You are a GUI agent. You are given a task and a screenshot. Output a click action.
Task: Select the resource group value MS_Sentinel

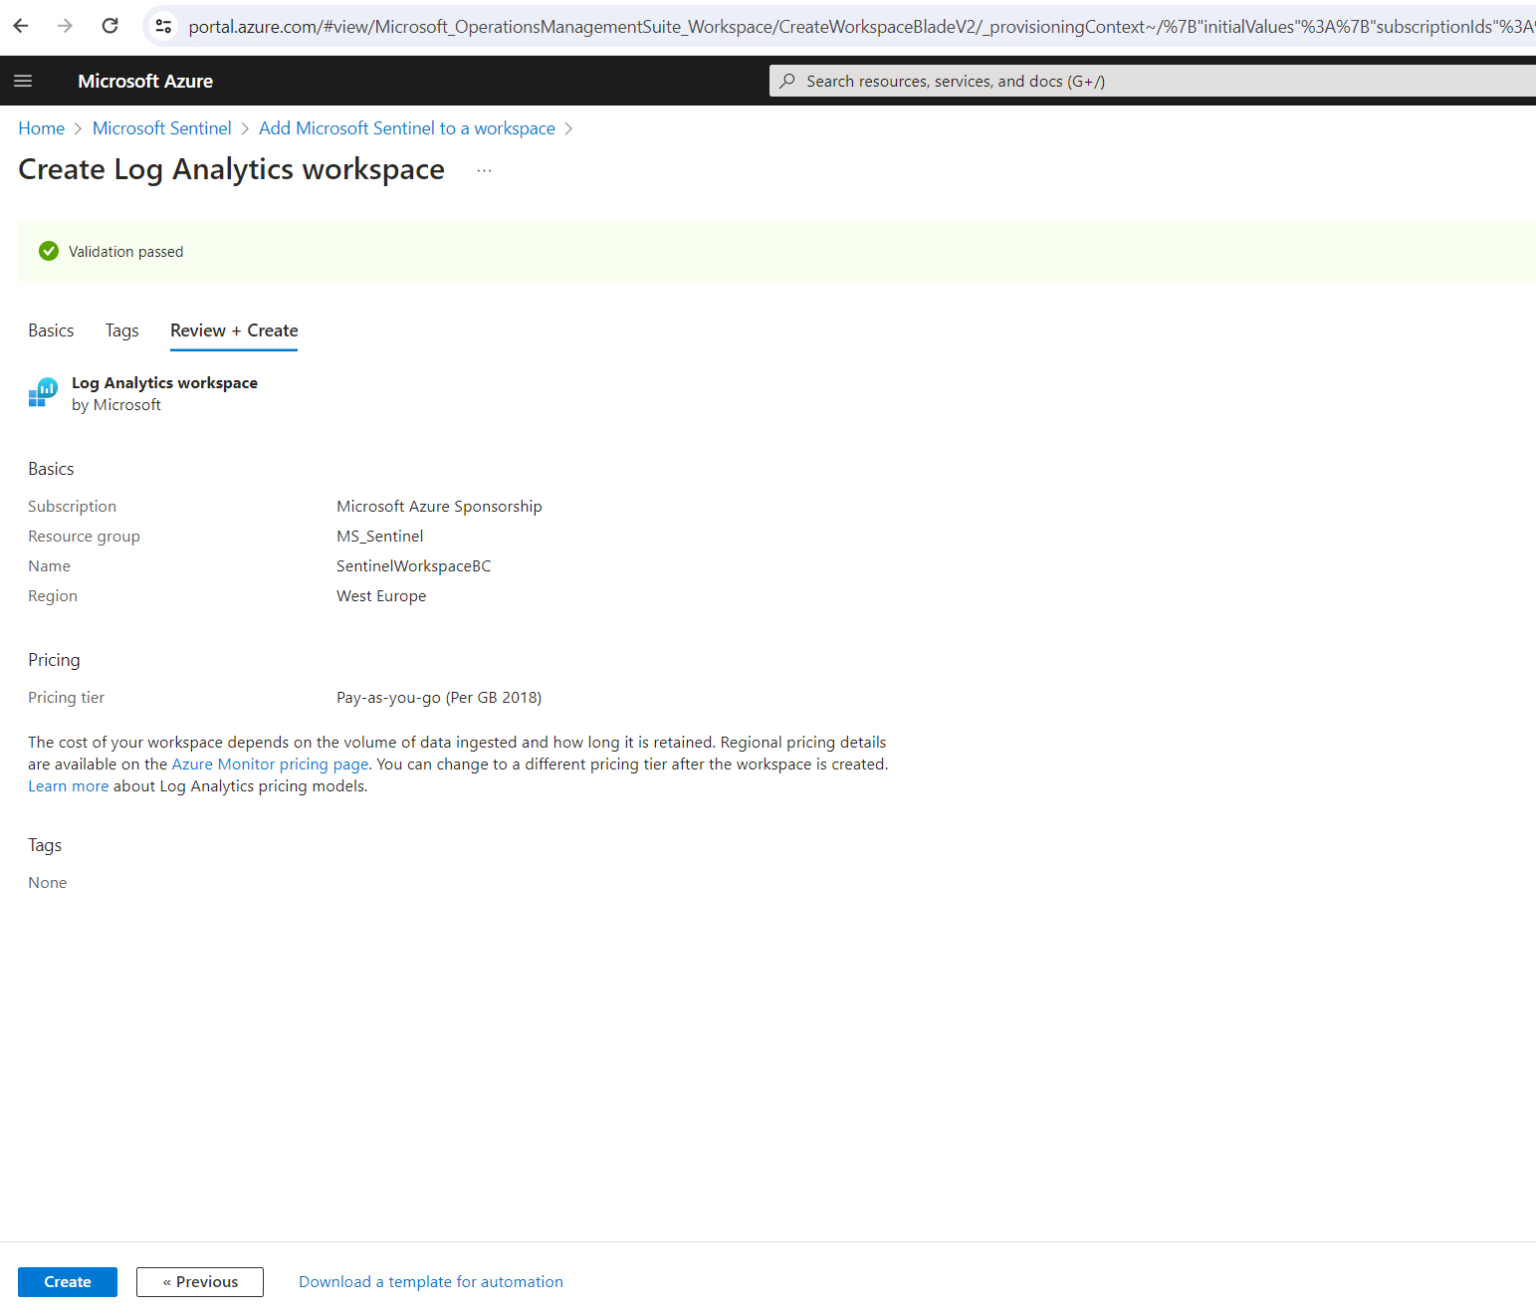pos(380,536)
